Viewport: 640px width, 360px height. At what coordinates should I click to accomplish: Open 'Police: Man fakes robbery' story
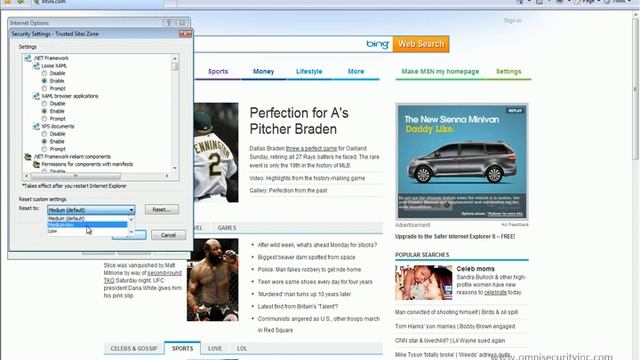tap(309, 269)
